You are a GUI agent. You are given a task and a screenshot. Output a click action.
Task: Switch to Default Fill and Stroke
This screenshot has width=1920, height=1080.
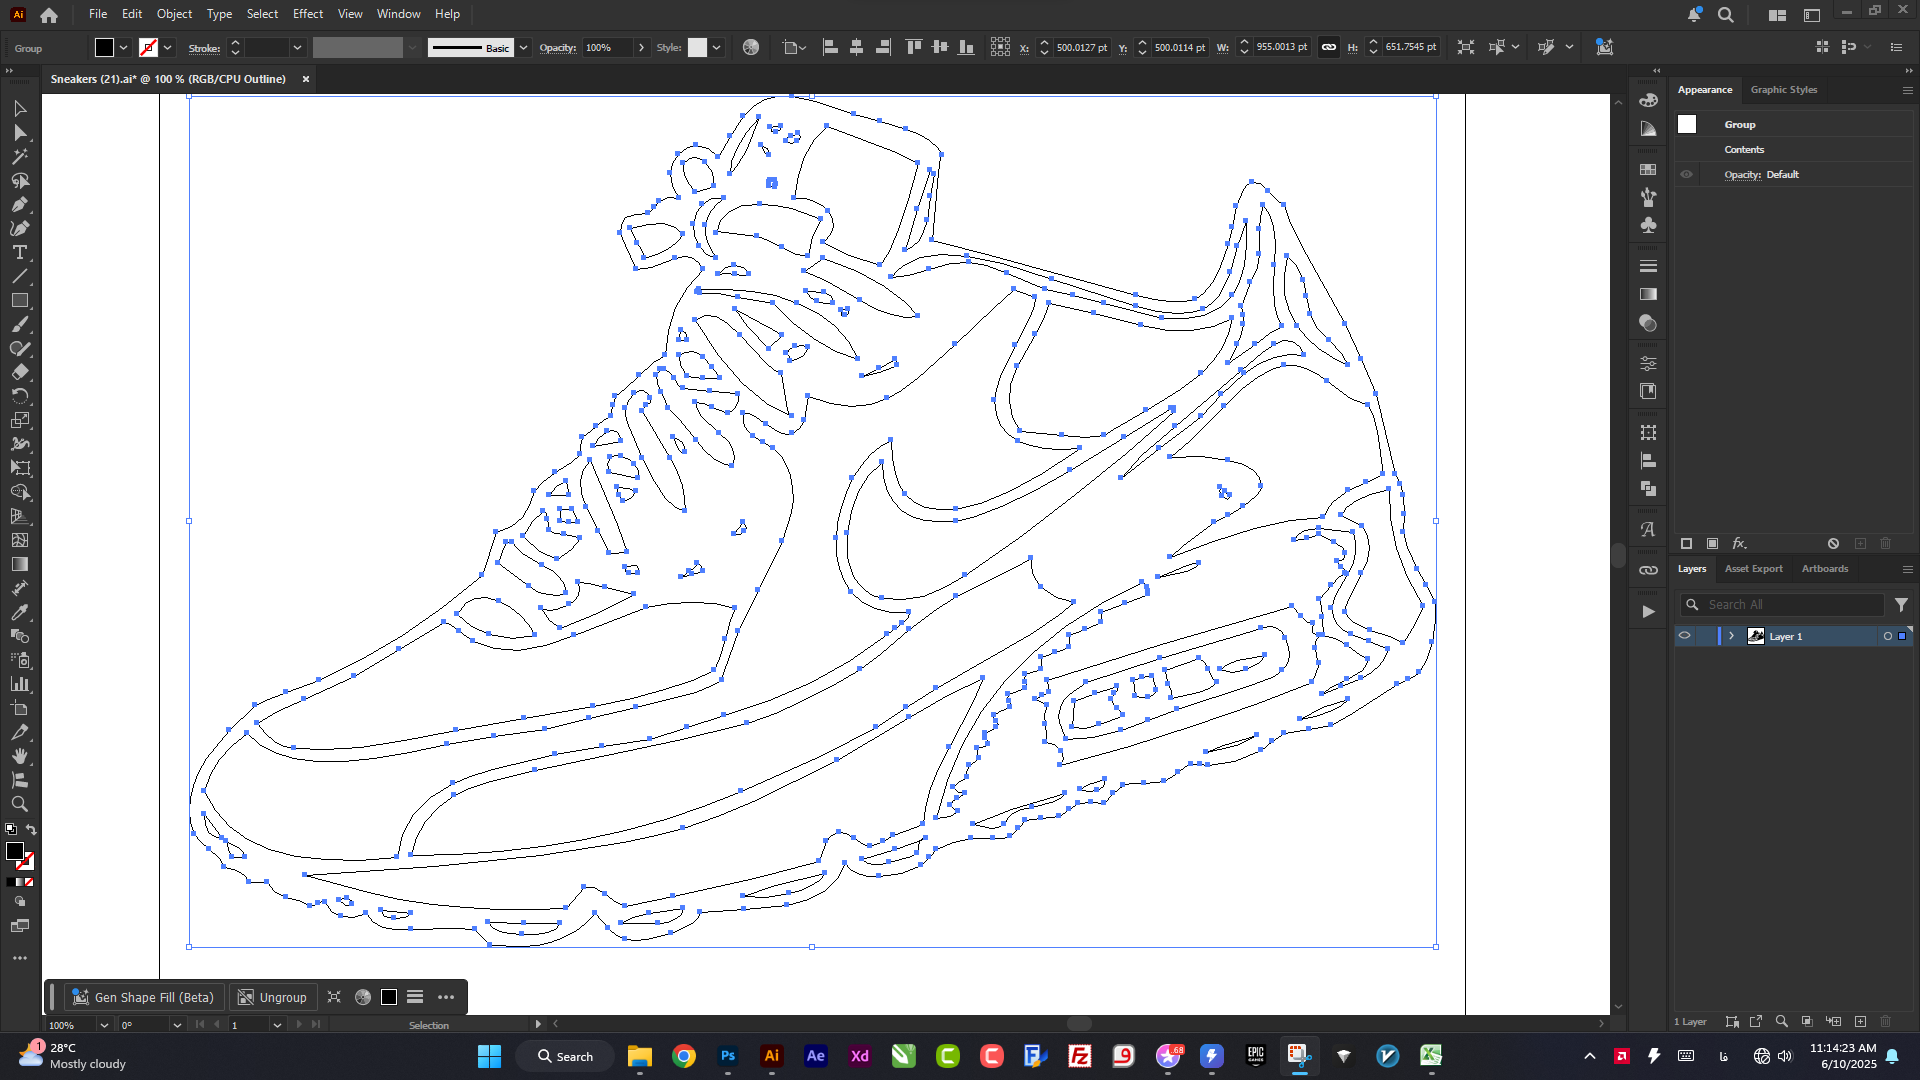click(11, 830)
